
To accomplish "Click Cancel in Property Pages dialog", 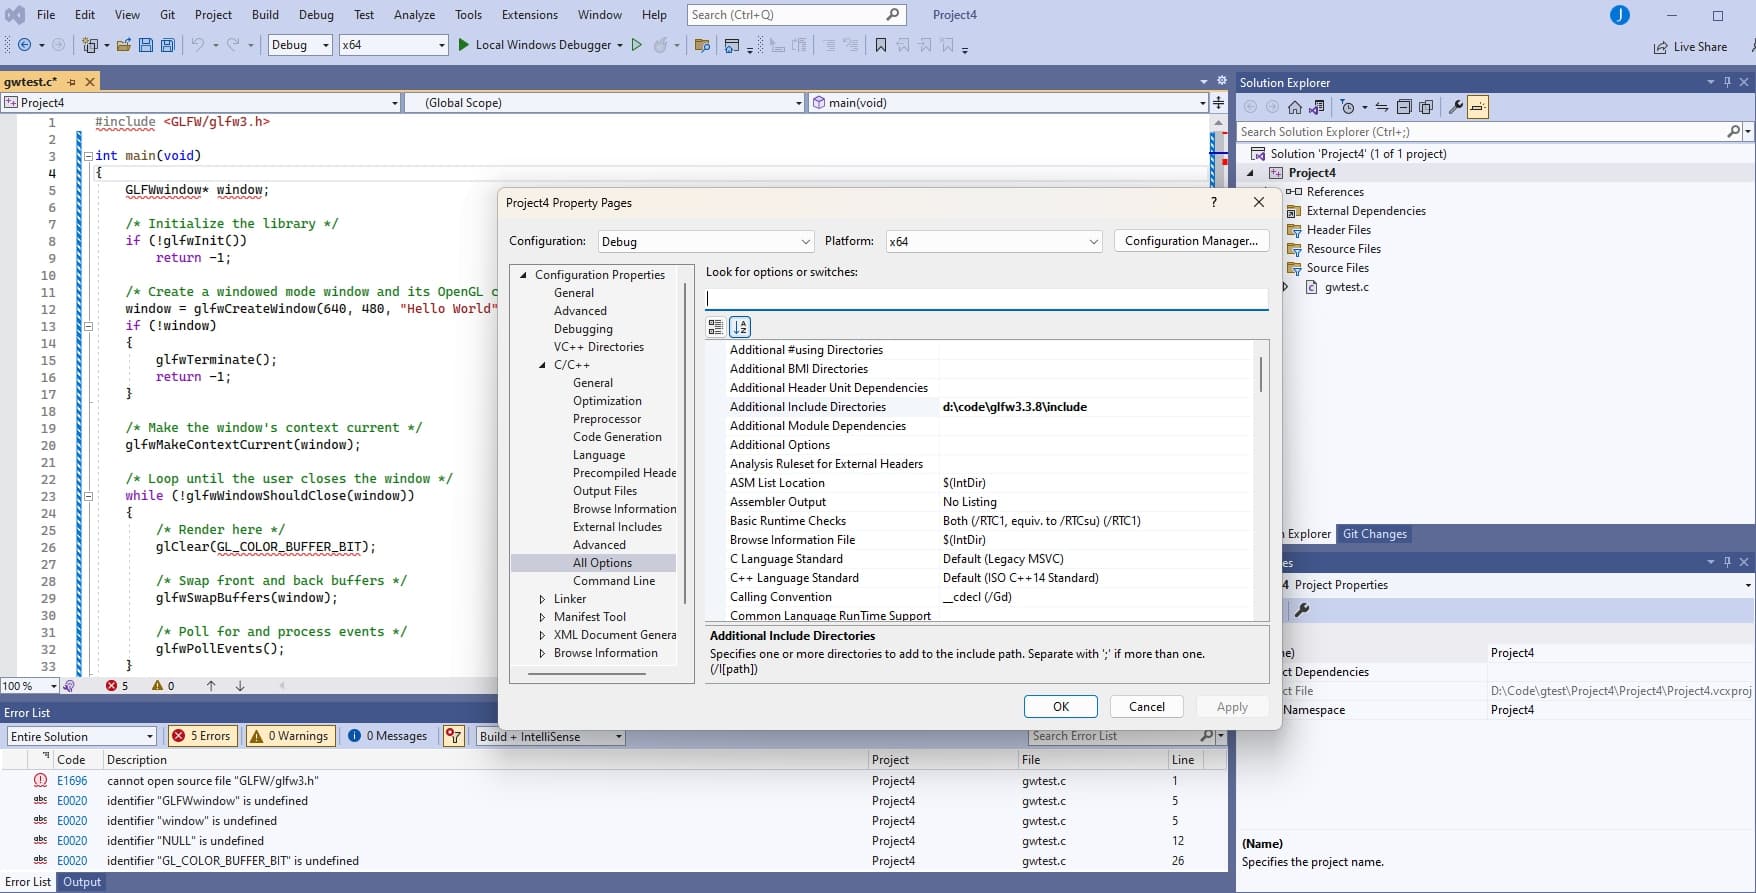I will [x=1147, y=706].
